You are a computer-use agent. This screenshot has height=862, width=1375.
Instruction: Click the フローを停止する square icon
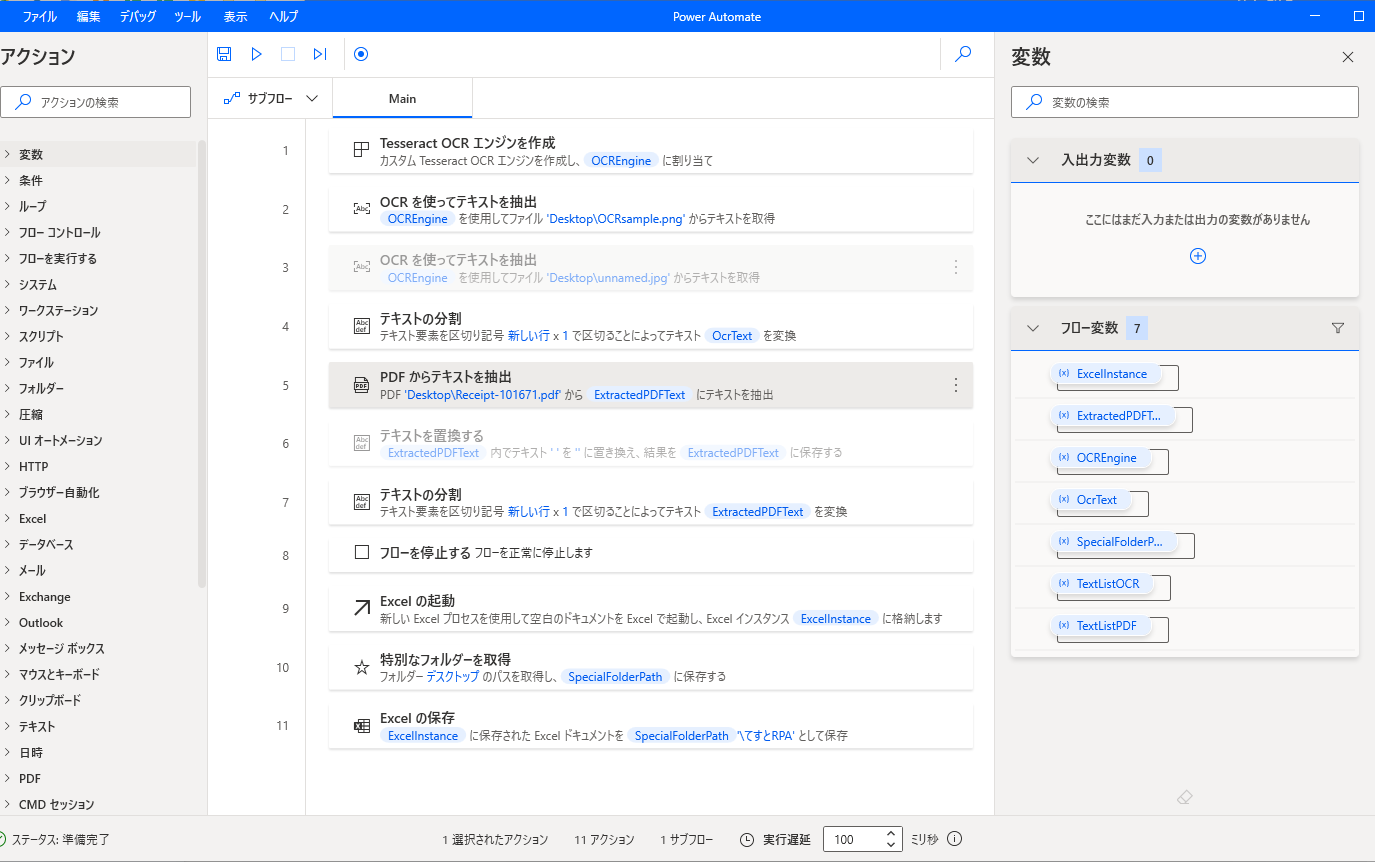[x=362, y=552]
